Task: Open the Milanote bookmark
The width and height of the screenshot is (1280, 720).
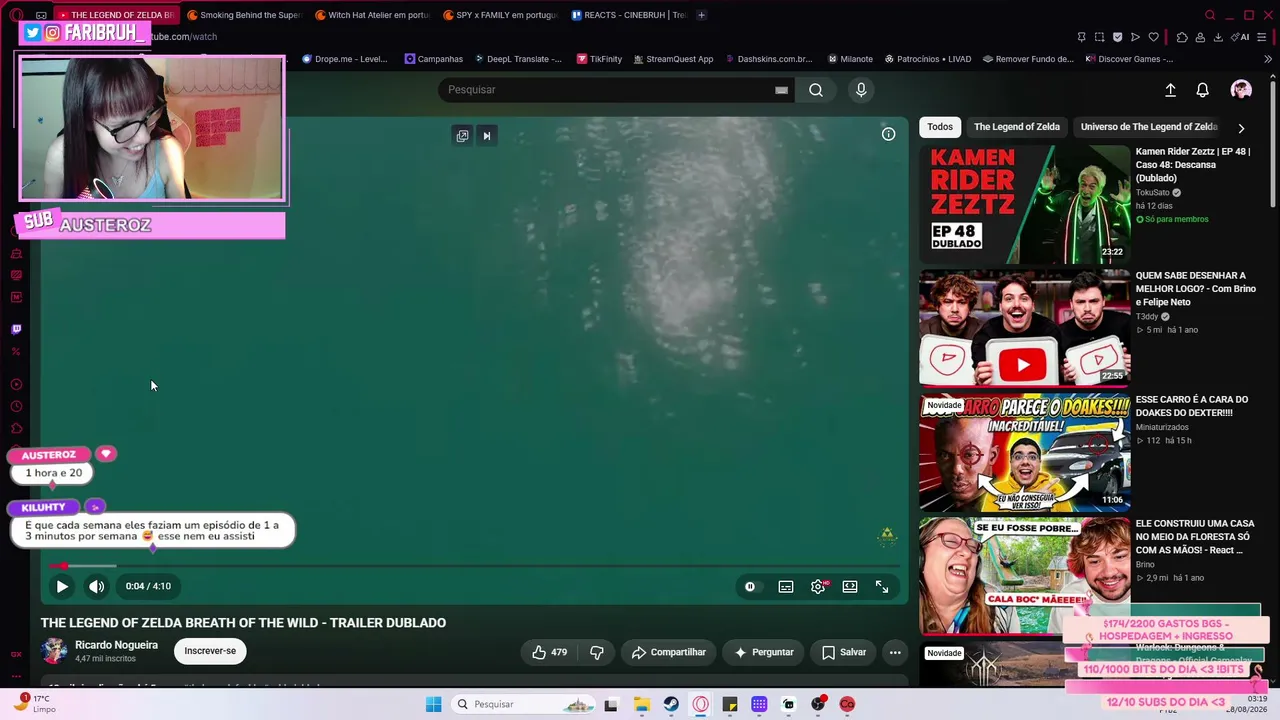Action: (x=850, y=59)
